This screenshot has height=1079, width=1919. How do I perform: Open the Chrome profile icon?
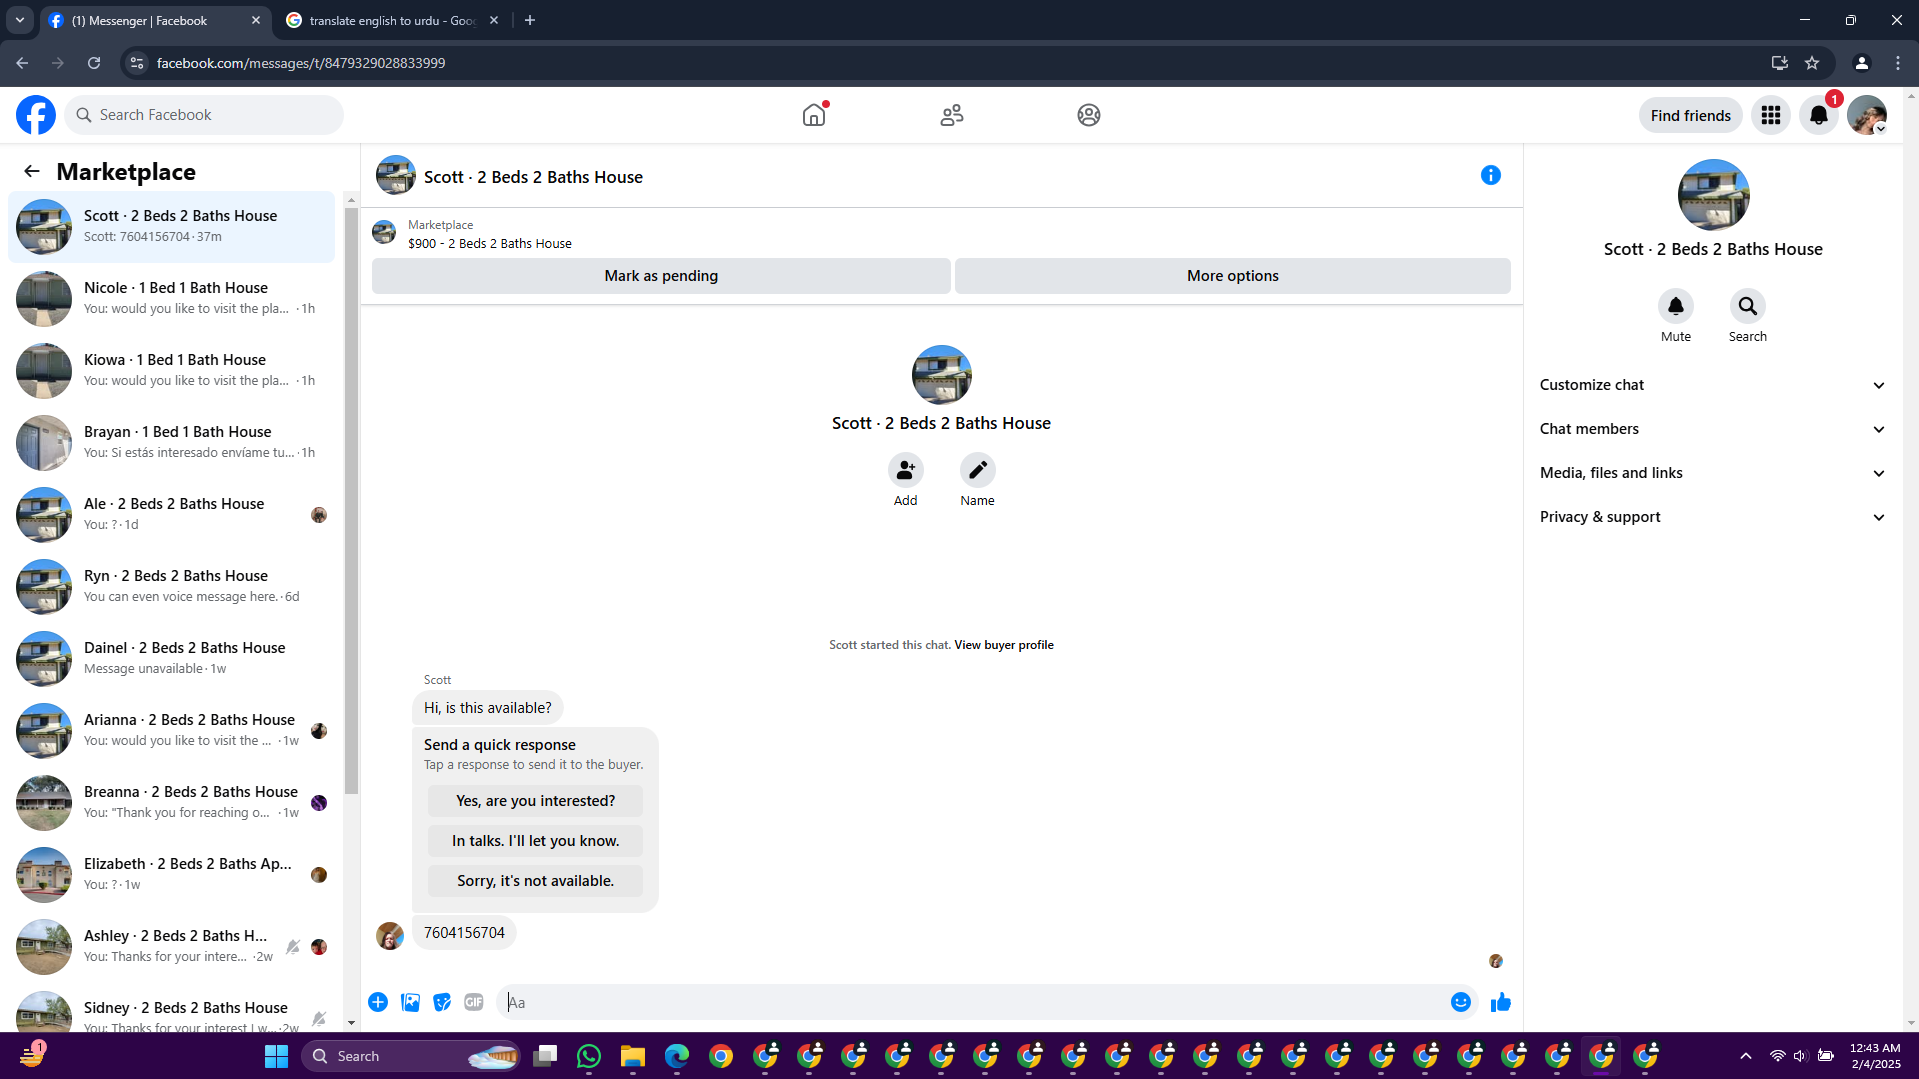coord(1861,63)
